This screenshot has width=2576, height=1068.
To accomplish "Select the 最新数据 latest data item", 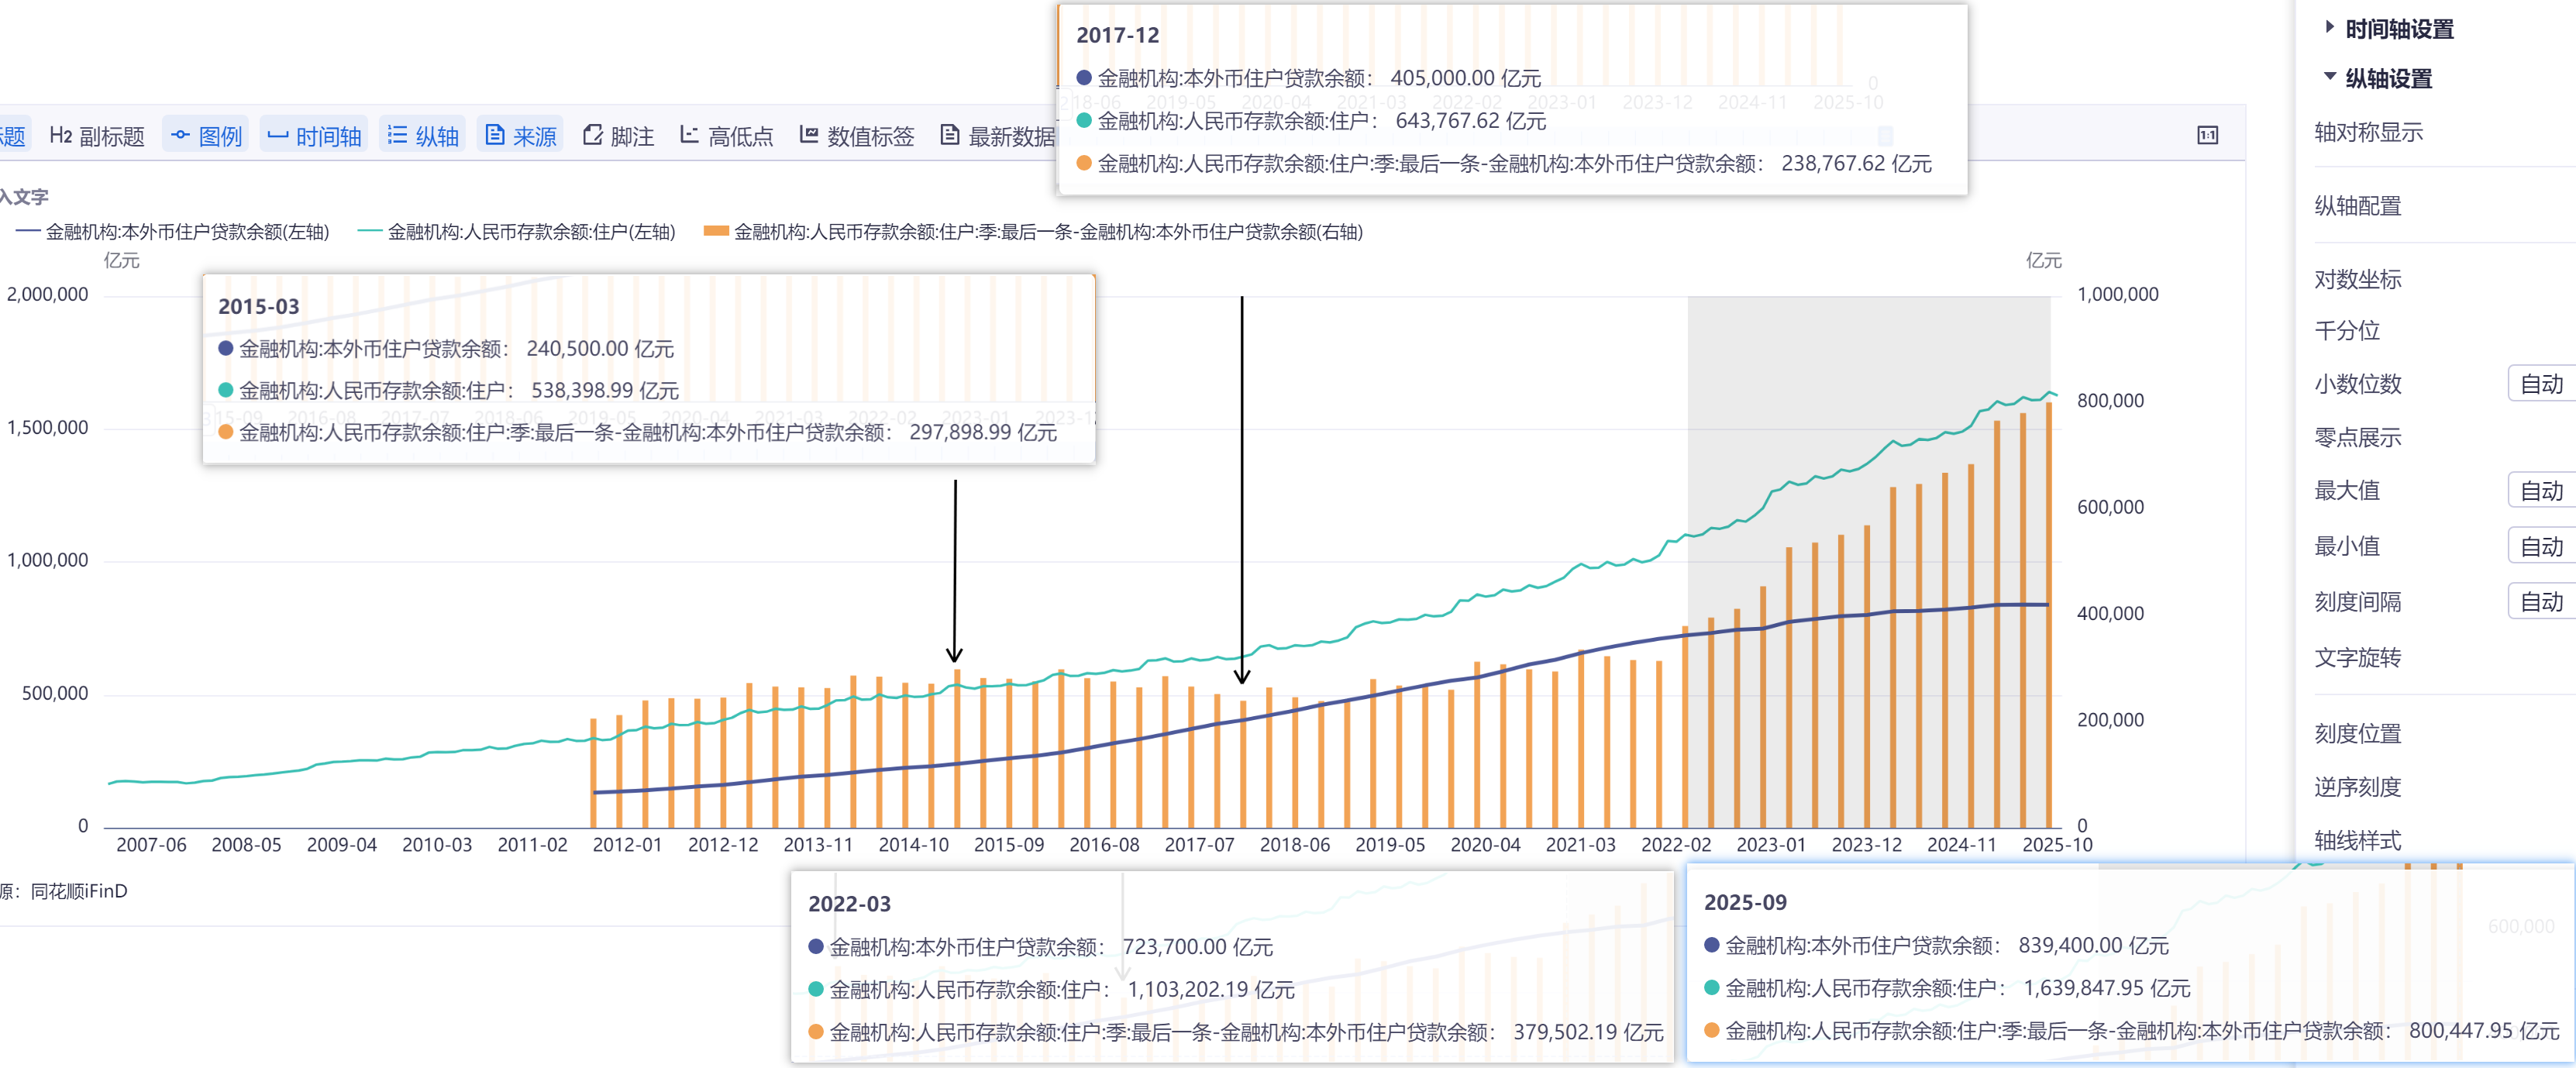I will tap(998, 135).
